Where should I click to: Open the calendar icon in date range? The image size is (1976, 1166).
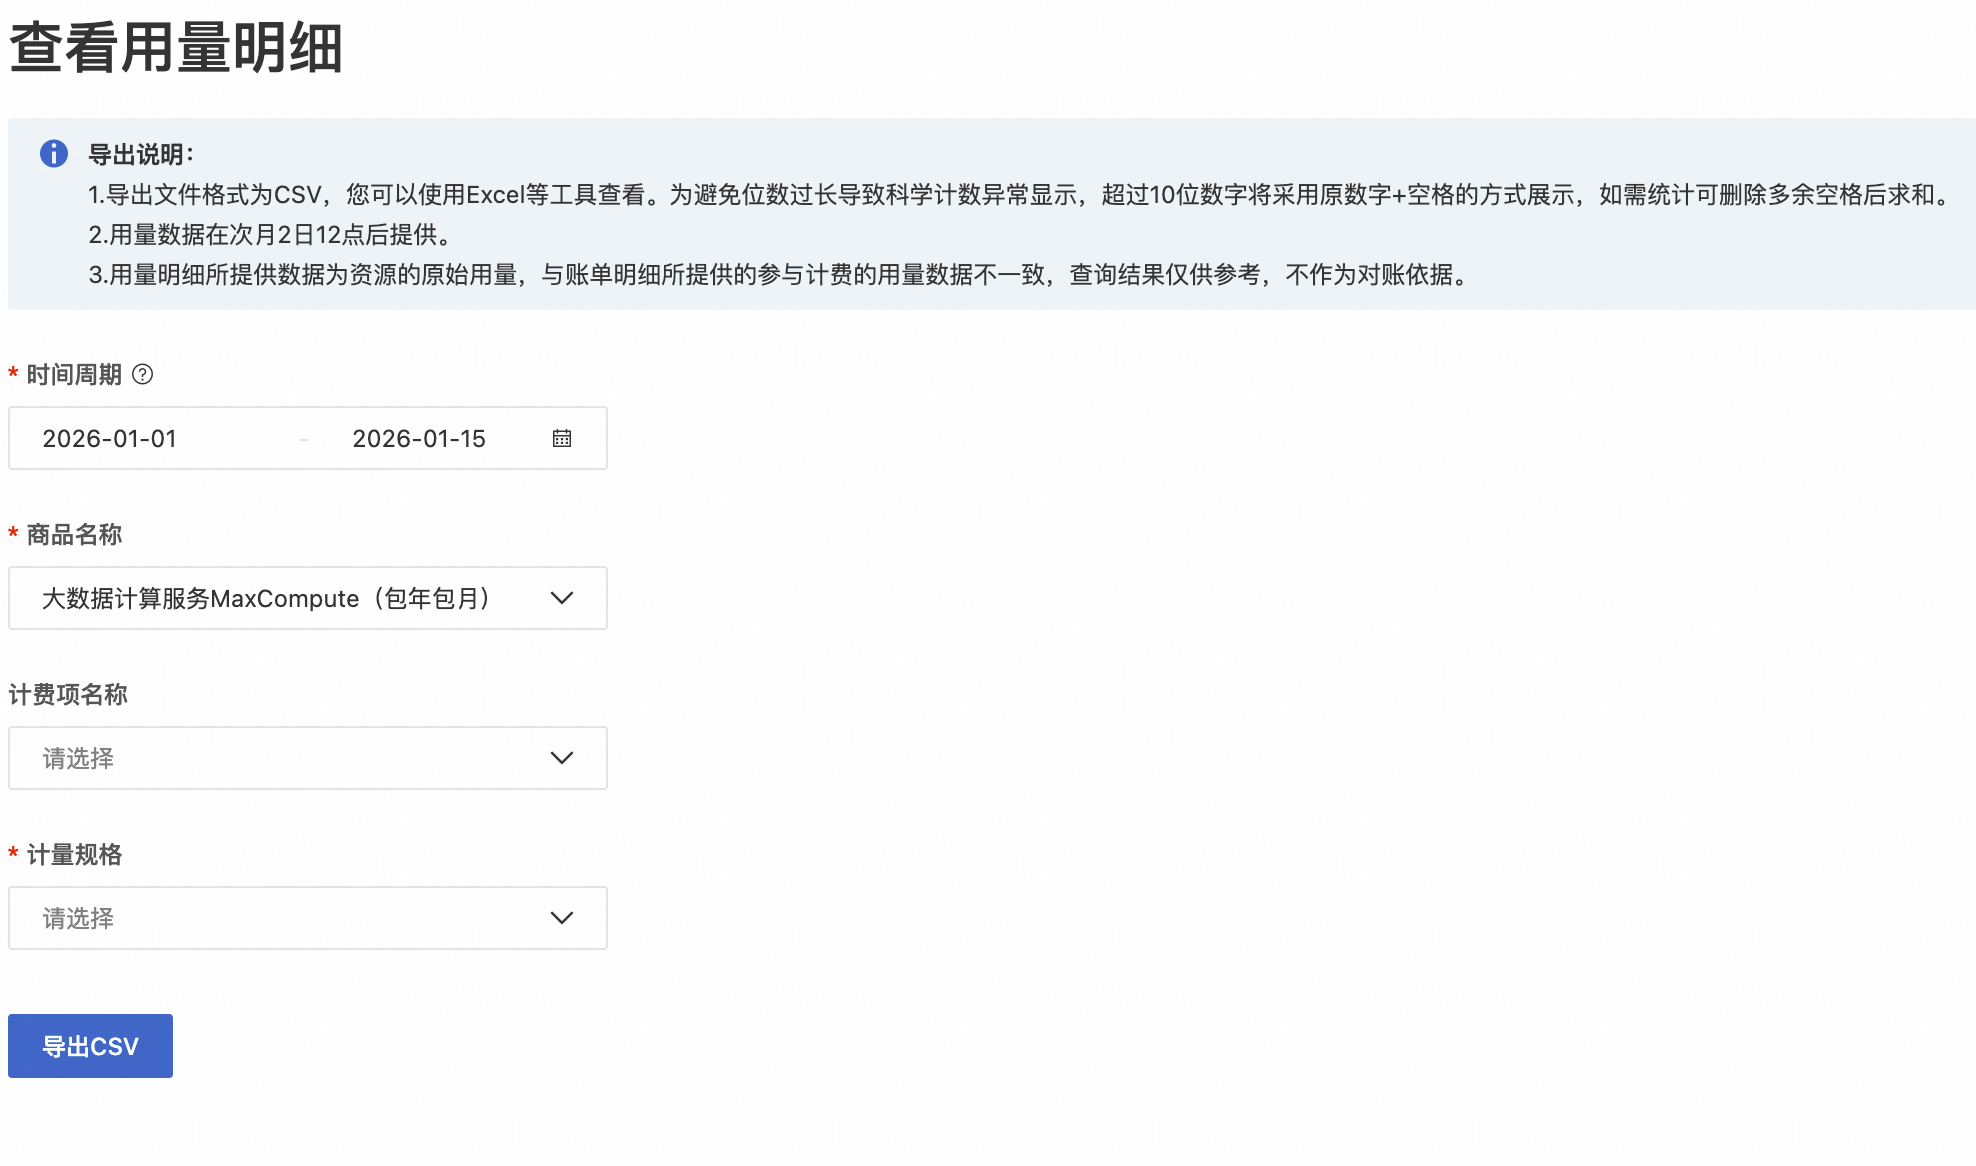coord(562,438)
